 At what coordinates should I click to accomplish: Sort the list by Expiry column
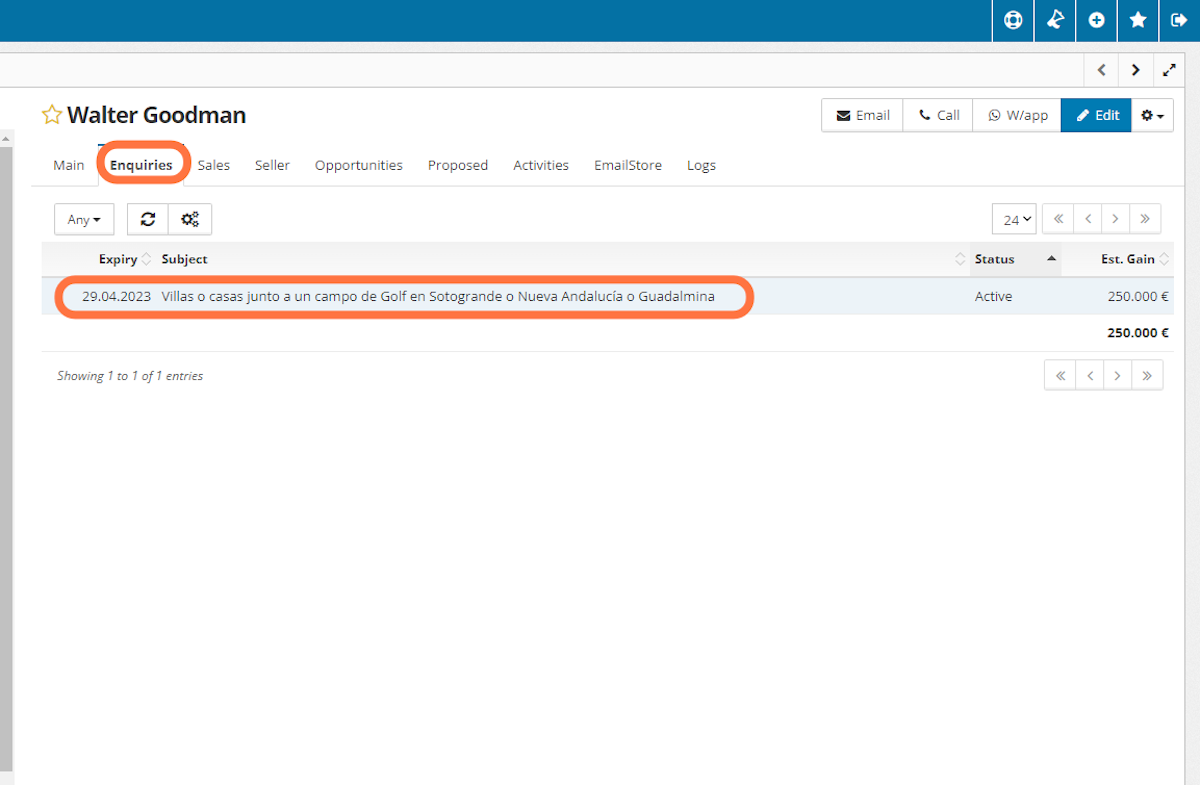(116, 258)
